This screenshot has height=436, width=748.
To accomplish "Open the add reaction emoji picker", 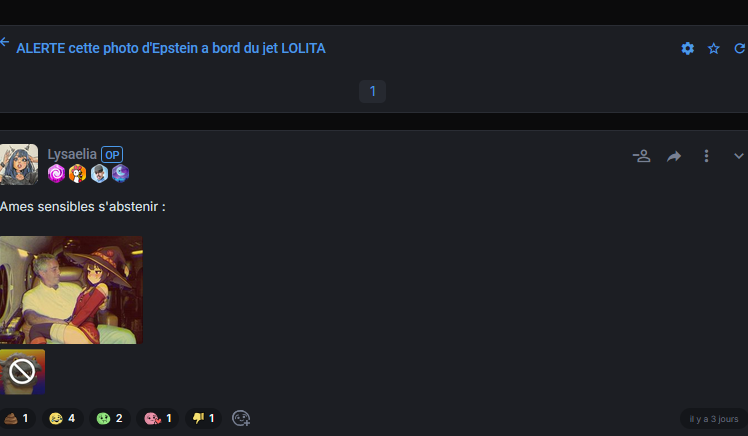I will pyautogui.click(x=241, y=418).
